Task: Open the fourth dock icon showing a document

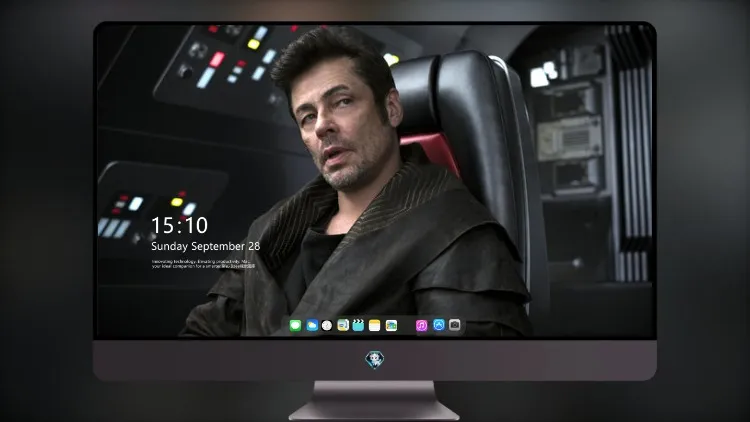Action: pyautogui.click(x=343, y=325)
